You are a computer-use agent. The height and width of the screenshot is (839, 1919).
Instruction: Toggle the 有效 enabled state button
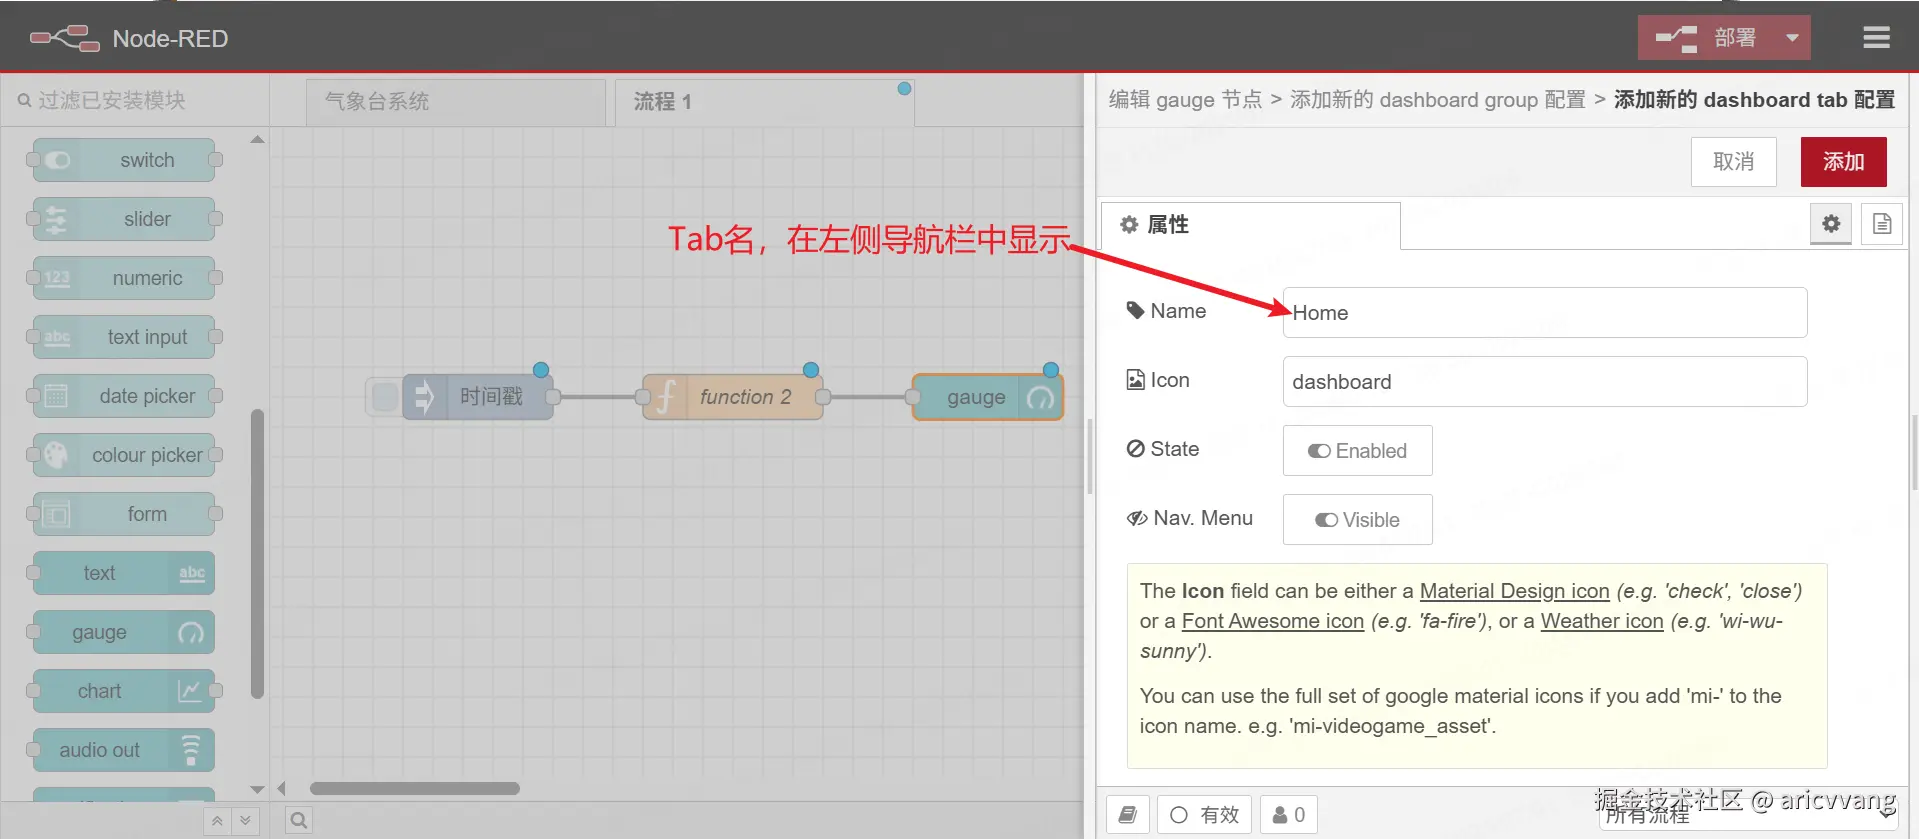(1204, 815)
